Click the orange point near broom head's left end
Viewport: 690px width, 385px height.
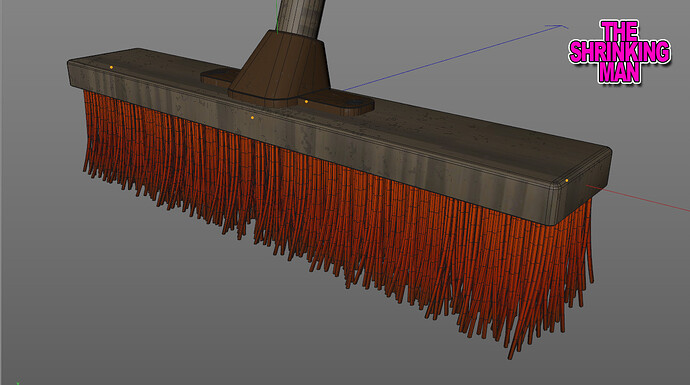point(111,67)
